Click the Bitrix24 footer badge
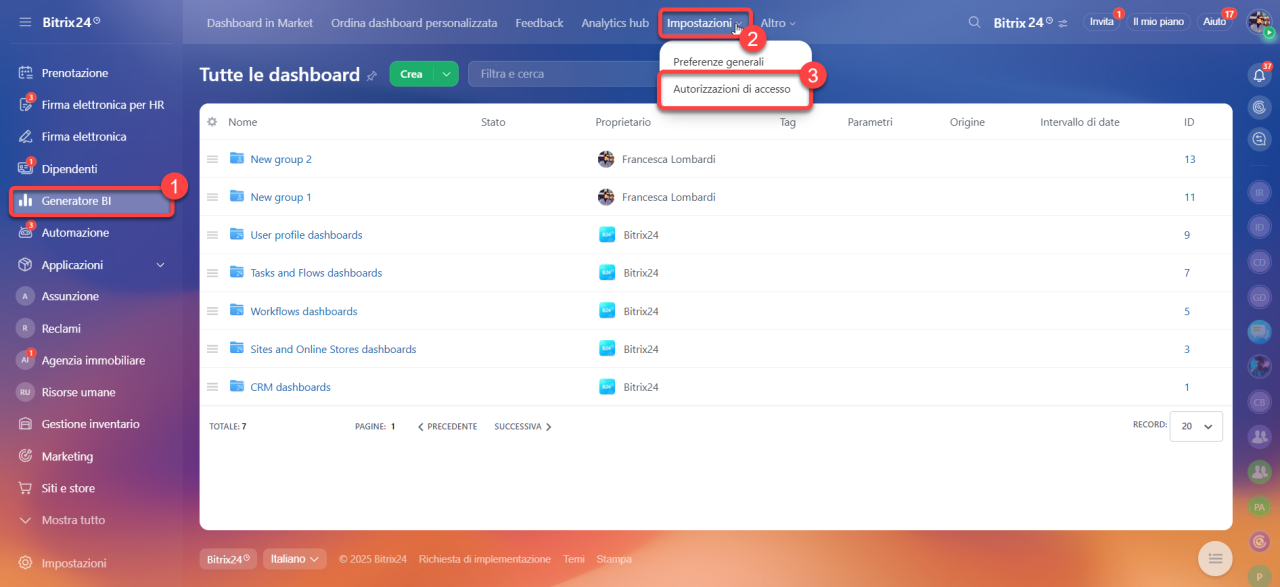Image resolution: width=1280 pixels, height=587 pixels. tap(229, 559)
